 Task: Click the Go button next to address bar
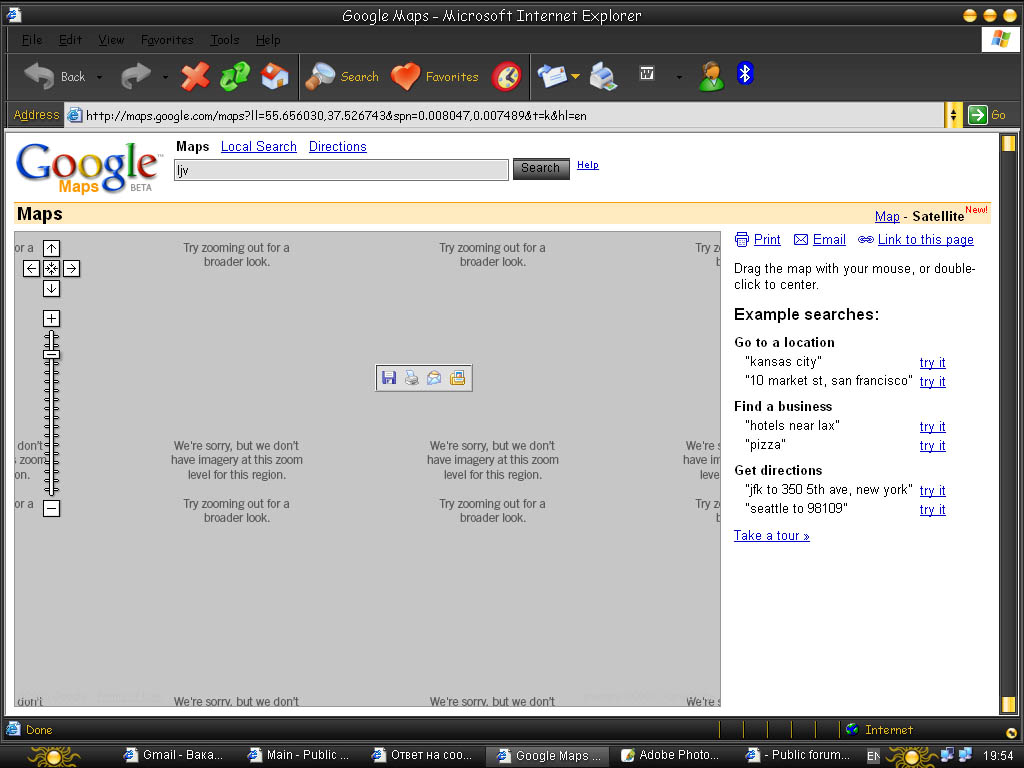point(987,115)
